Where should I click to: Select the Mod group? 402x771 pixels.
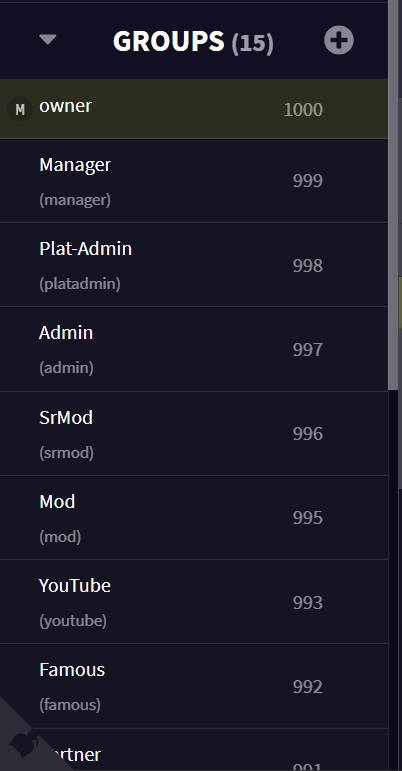click(x=194, y=518)
